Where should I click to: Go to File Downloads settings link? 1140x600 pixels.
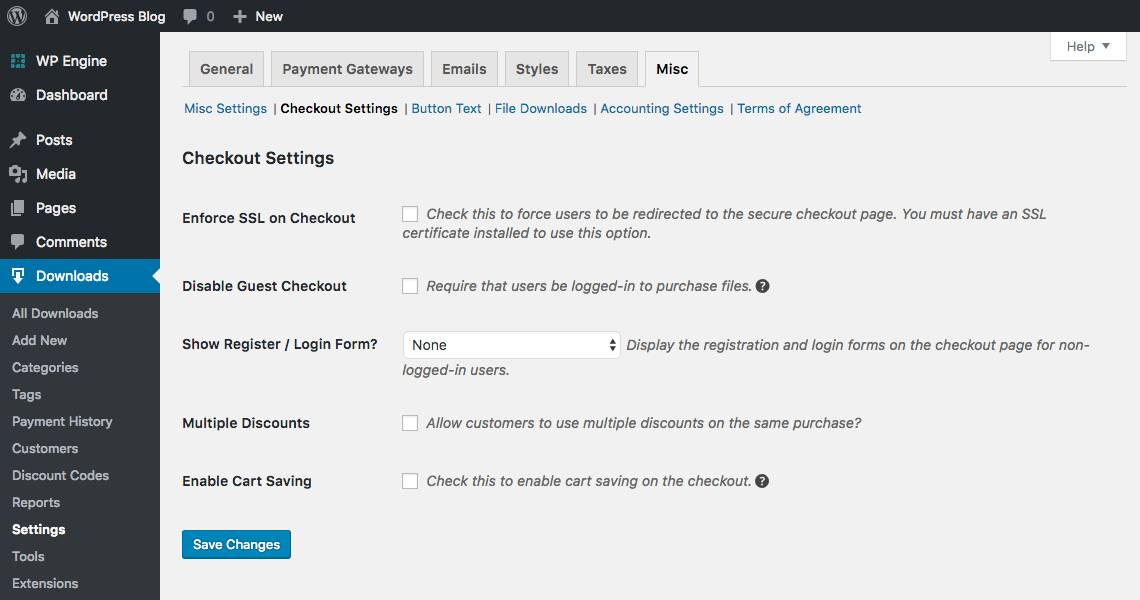[x=541, y=108]
